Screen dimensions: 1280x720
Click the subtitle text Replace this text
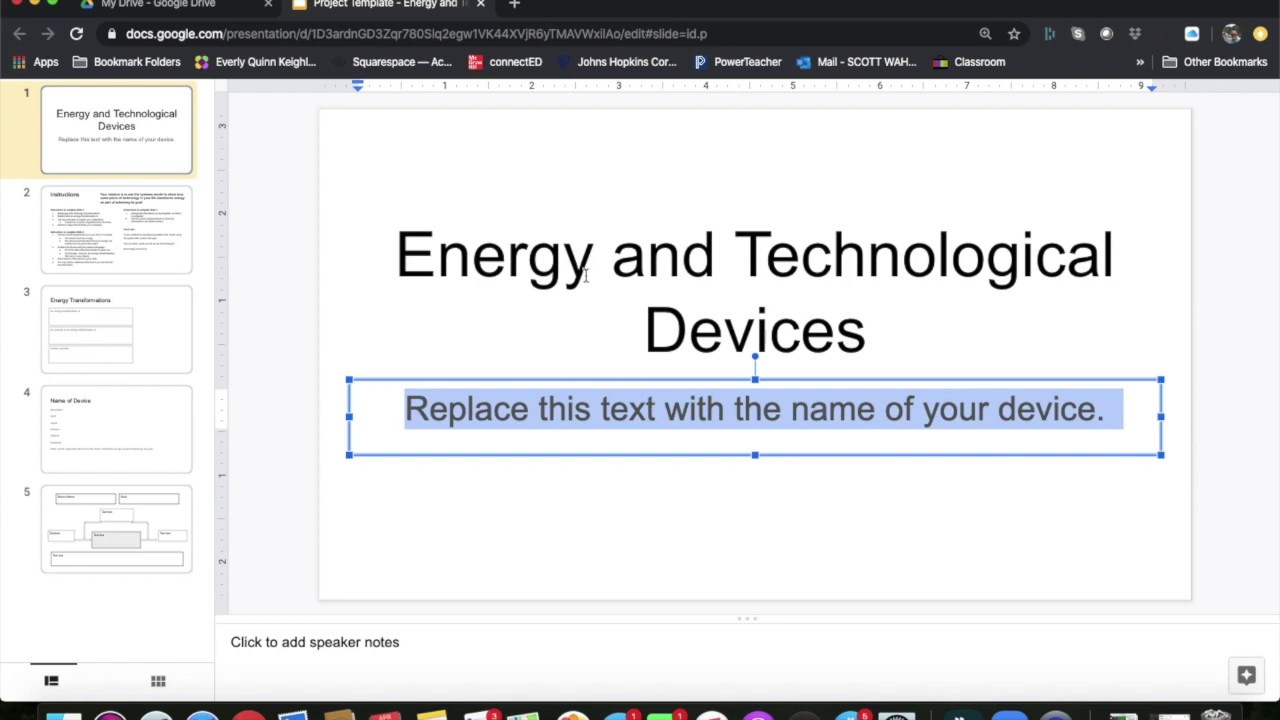click(x=754, y=409)
